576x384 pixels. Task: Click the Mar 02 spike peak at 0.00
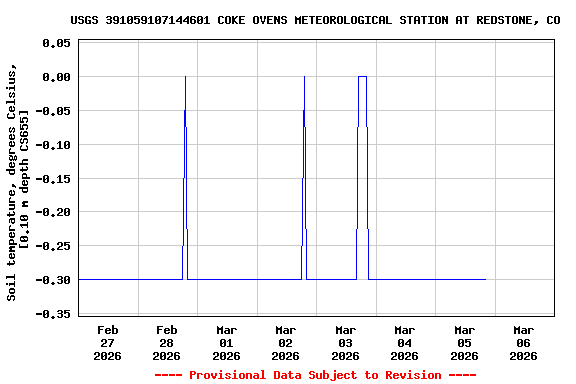click(305, 77)
